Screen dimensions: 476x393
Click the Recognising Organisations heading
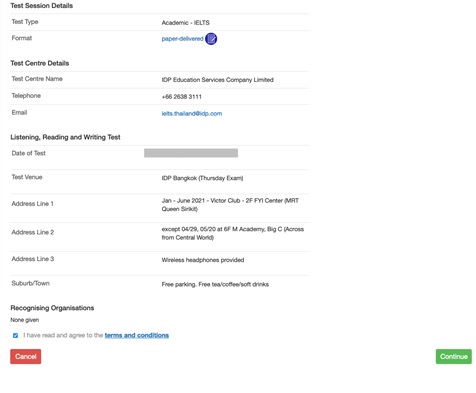52,308
